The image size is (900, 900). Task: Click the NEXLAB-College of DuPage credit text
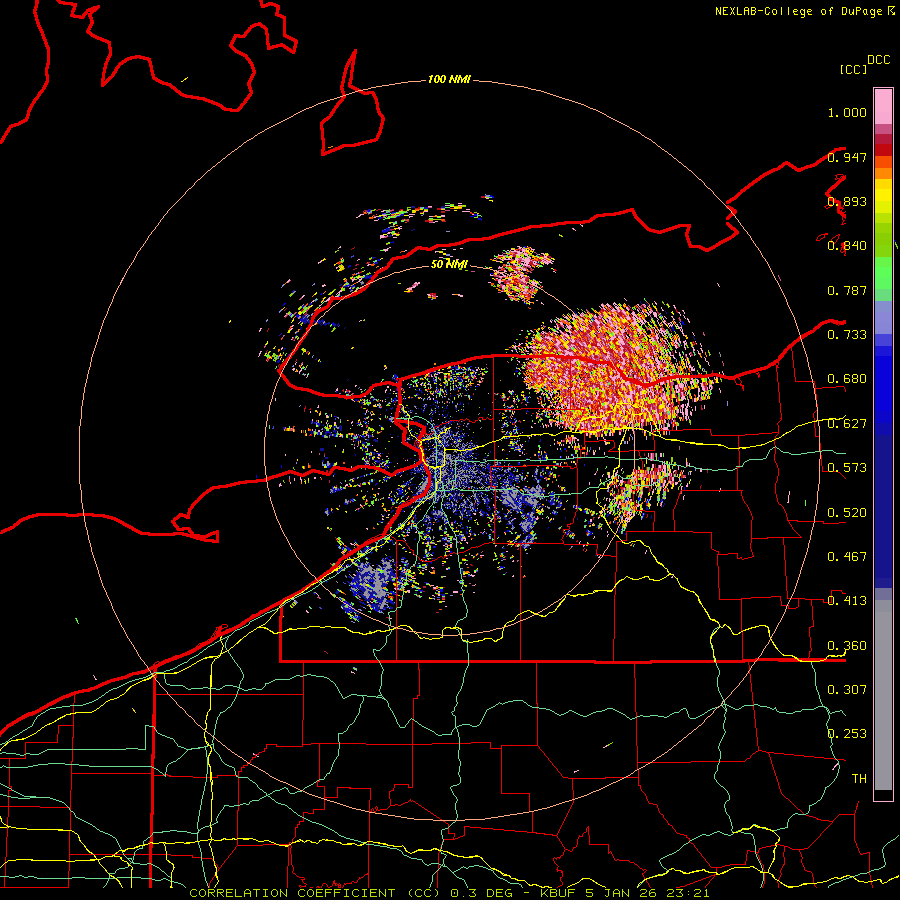800,11
